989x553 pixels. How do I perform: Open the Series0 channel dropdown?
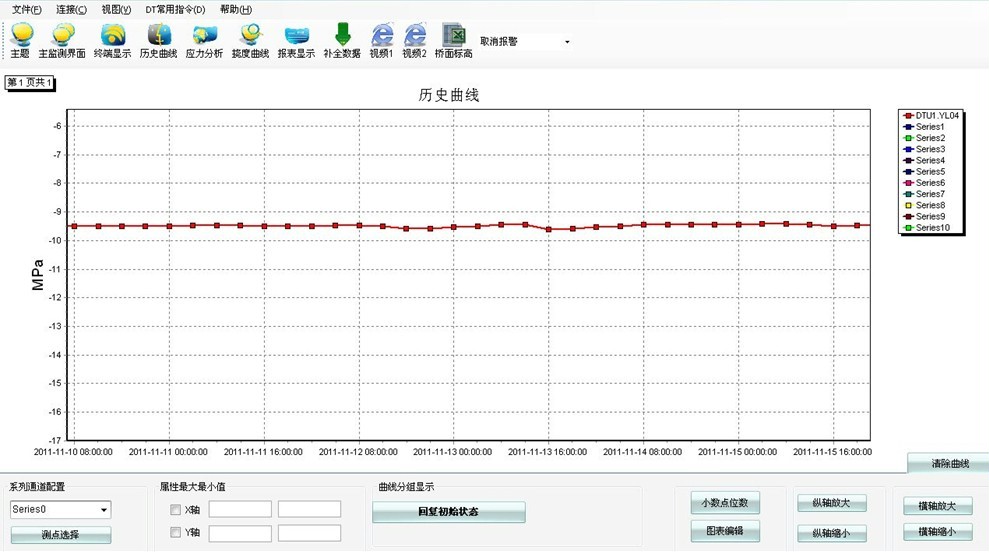click(103, 510)
